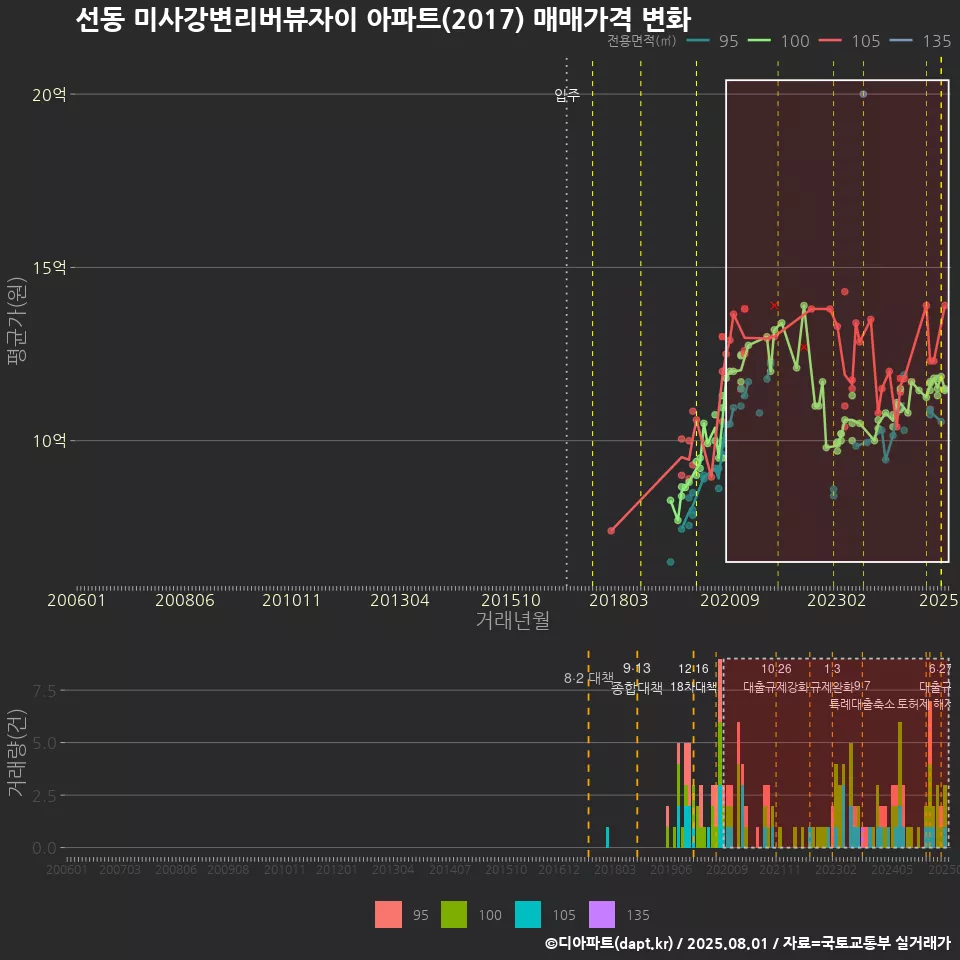The width and height of the screenshot is (960, 960).
Task: Click the '0.0' volume axis label
Action: [44, 849]
